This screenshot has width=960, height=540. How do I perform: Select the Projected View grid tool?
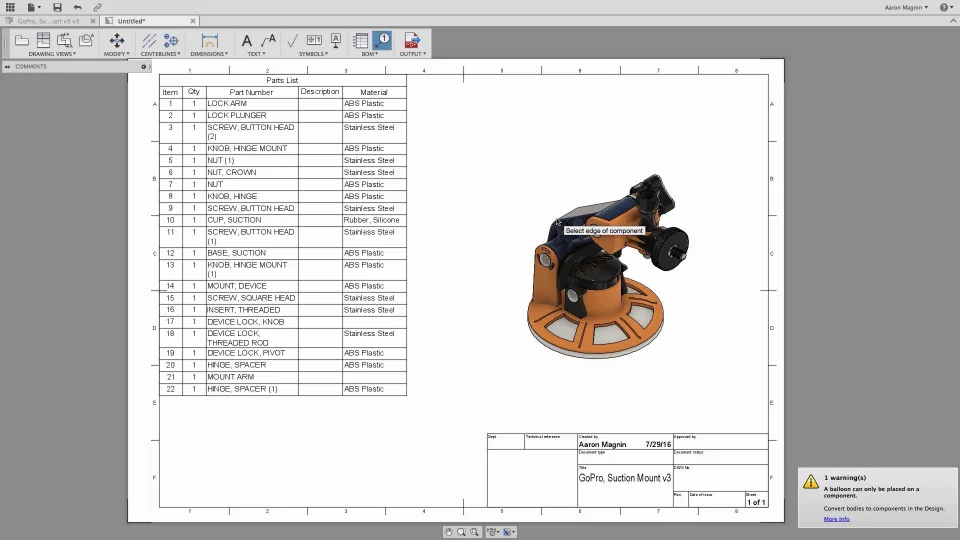(x=43, y=40)
